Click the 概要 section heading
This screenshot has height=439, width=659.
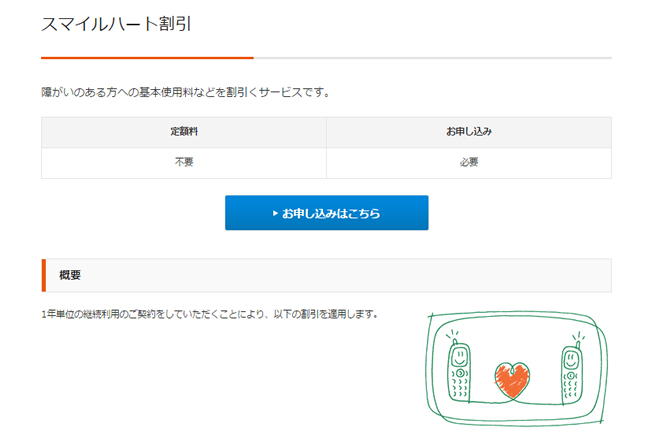pos(70,275)
